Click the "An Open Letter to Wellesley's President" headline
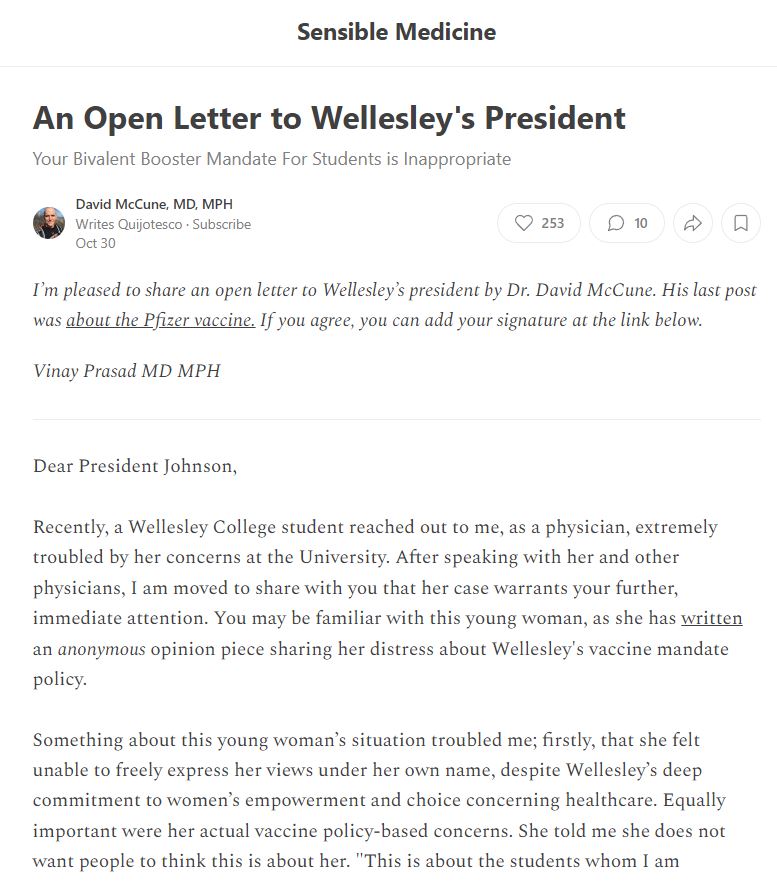 (x=329, y=118)
